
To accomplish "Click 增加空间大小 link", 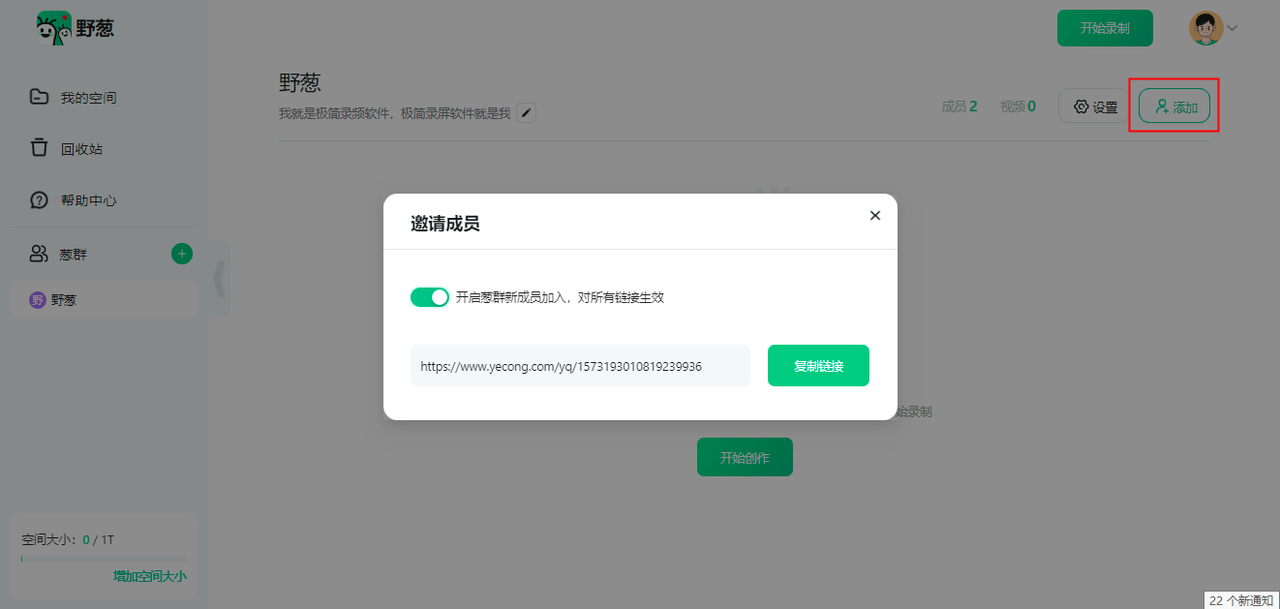I will pyautogui.click(x=150, y=576).
